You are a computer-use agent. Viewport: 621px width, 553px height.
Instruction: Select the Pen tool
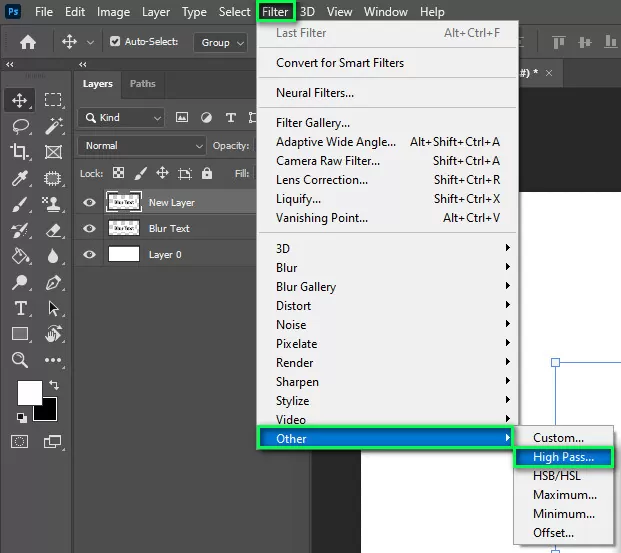(x=53, y=282)
